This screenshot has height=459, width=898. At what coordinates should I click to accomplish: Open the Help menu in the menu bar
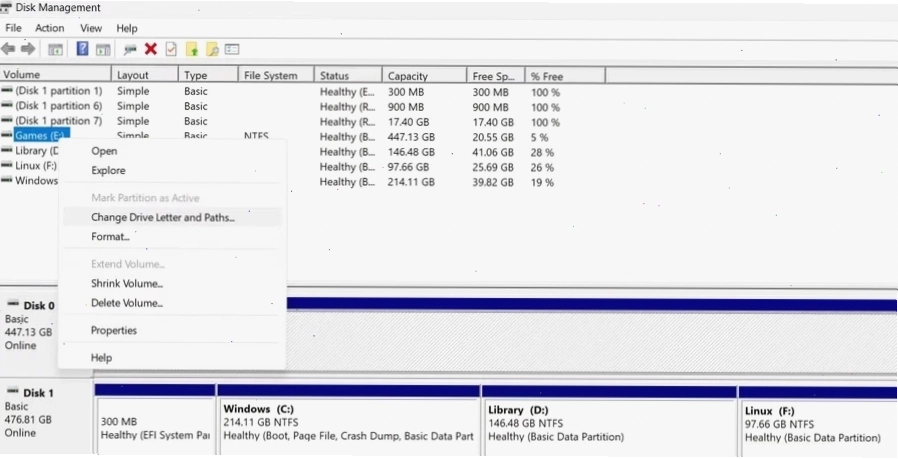[127, 28]
